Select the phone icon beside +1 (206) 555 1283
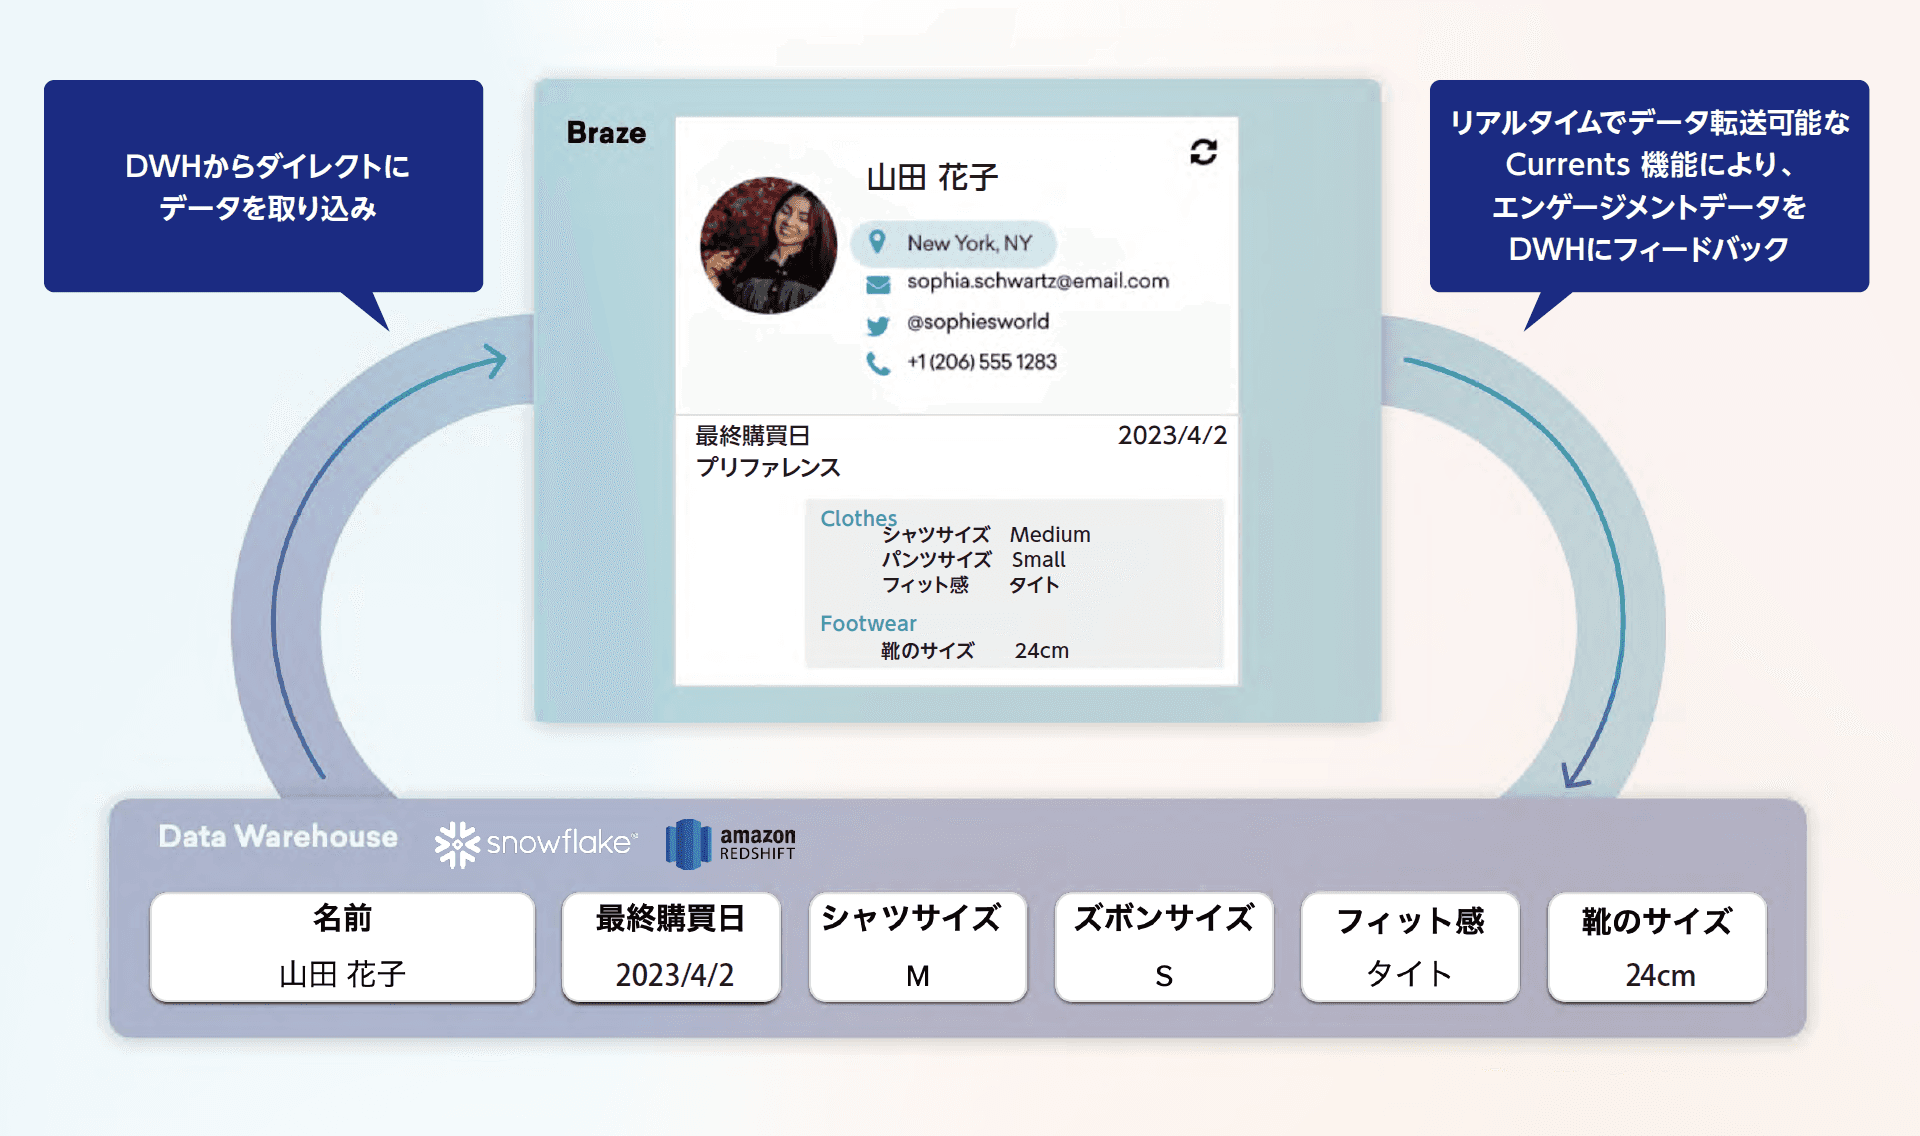This screenshot has width=1920, height=1136. (x=877, y=362)
